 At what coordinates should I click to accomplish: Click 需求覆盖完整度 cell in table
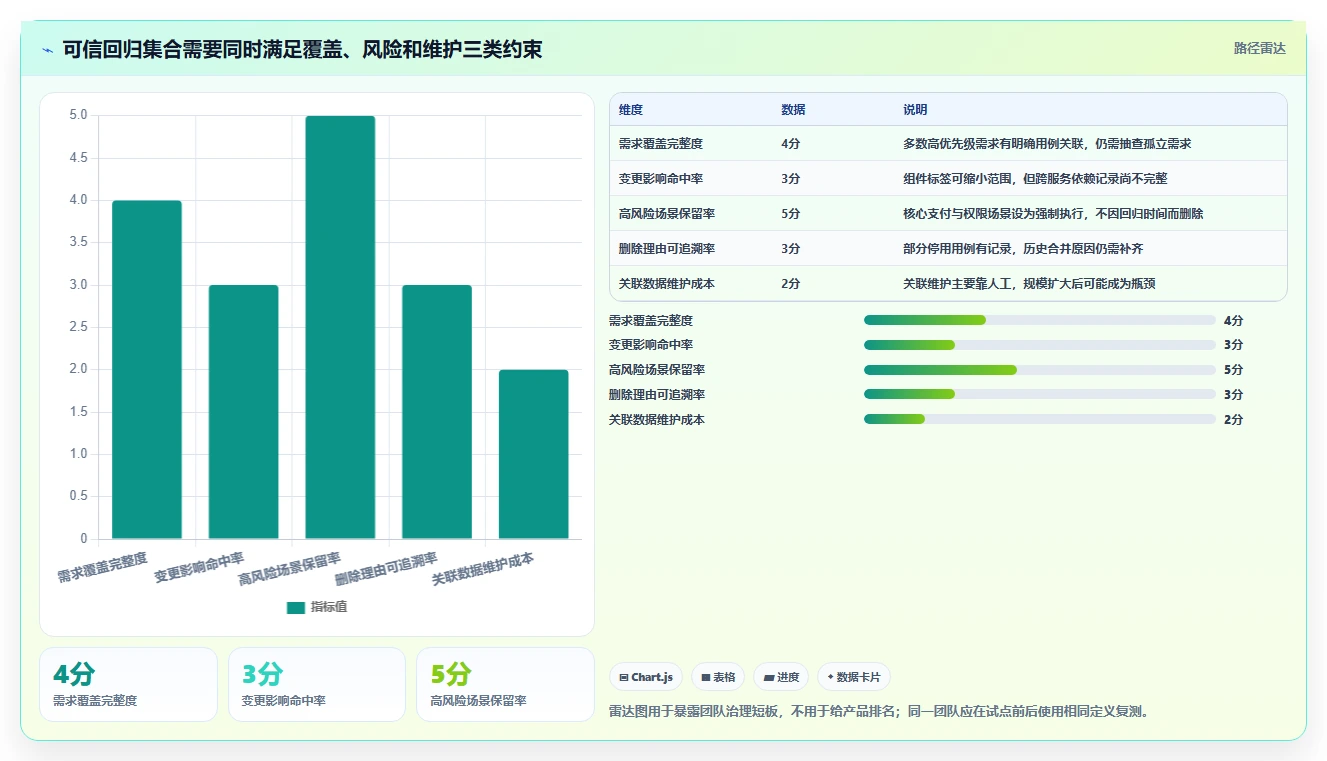[661, 144]
